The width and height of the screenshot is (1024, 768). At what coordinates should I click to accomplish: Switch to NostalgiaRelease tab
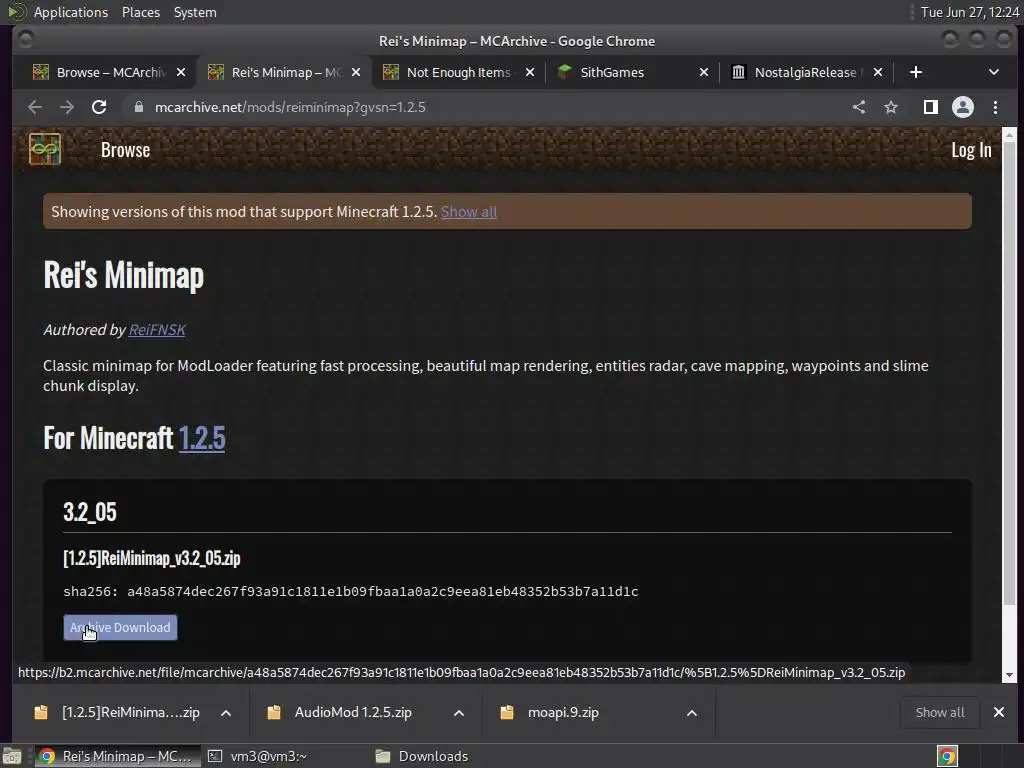pos(805,72)
